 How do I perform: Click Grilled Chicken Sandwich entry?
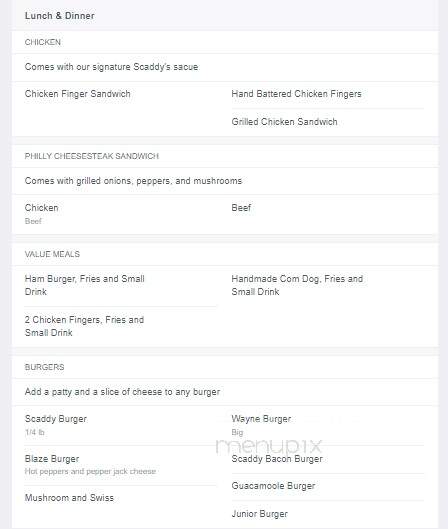[x=284, y=121]
